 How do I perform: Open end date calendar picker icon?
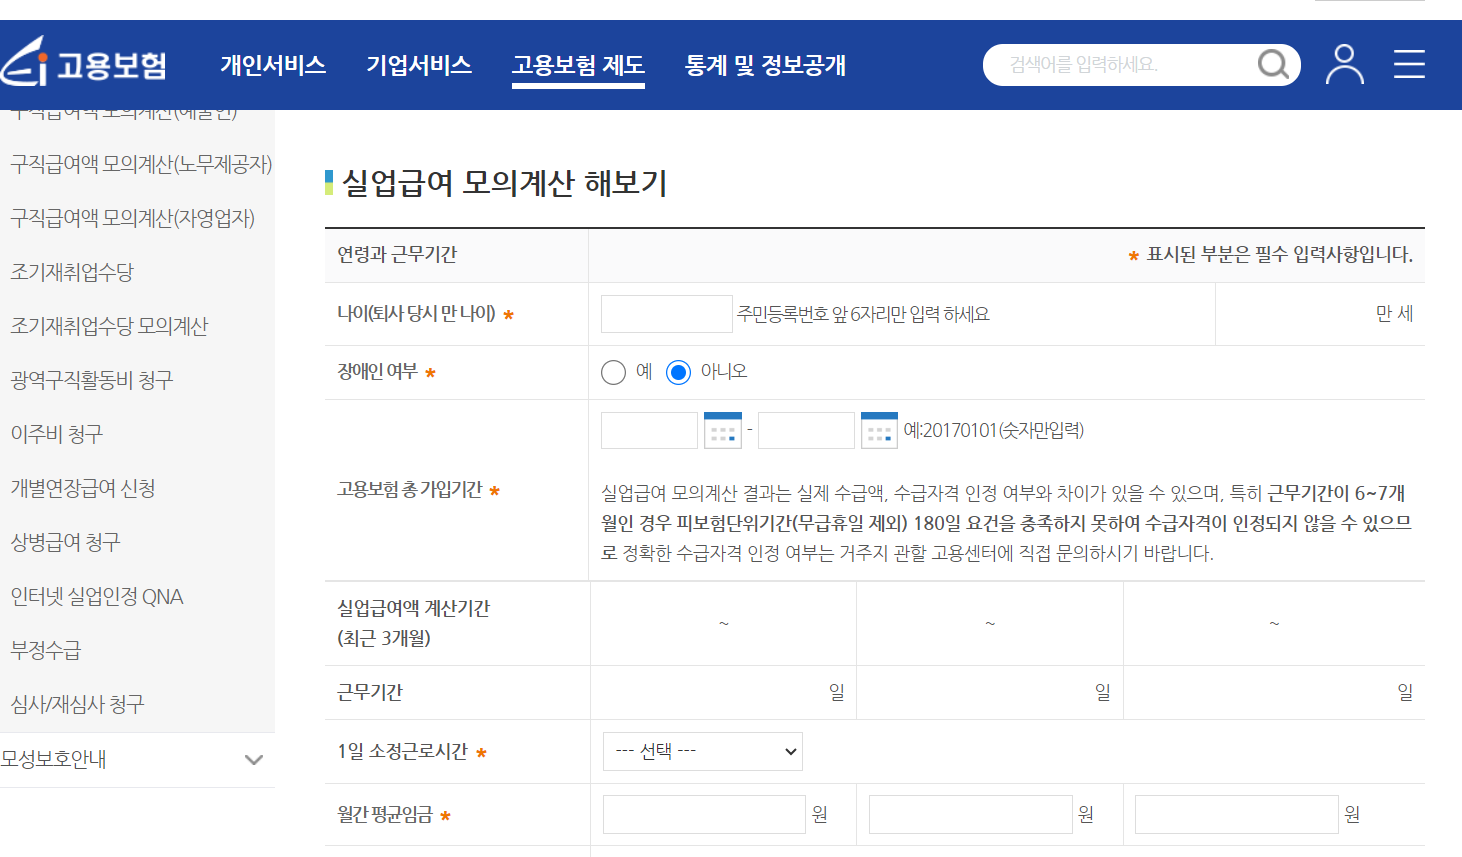tap(879, 431)
